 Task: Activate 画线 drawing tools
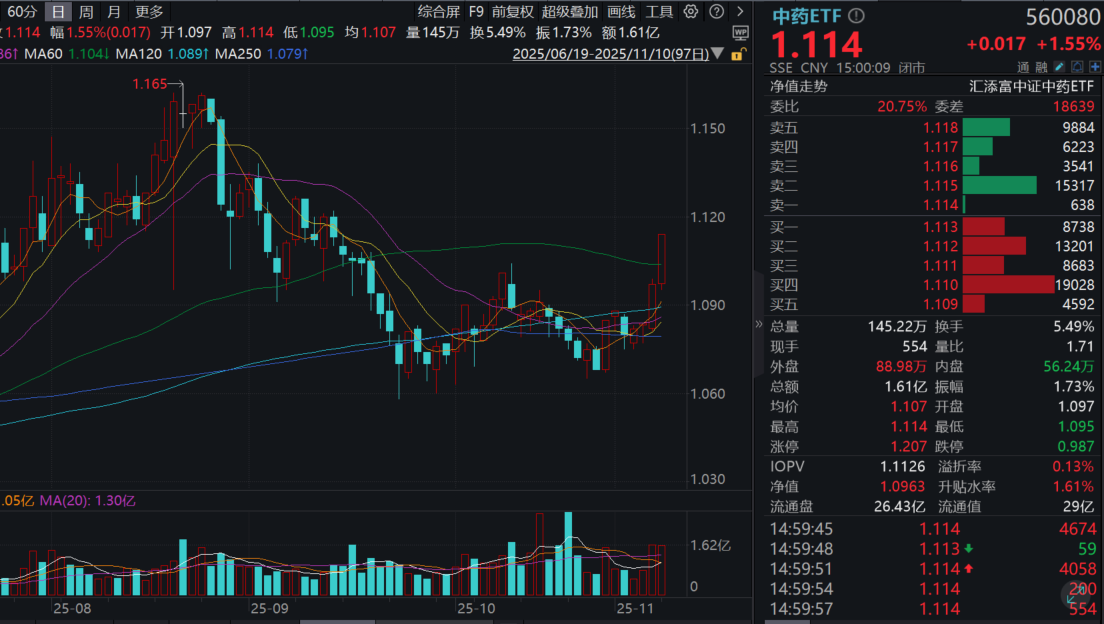click(x=621, y=11)
